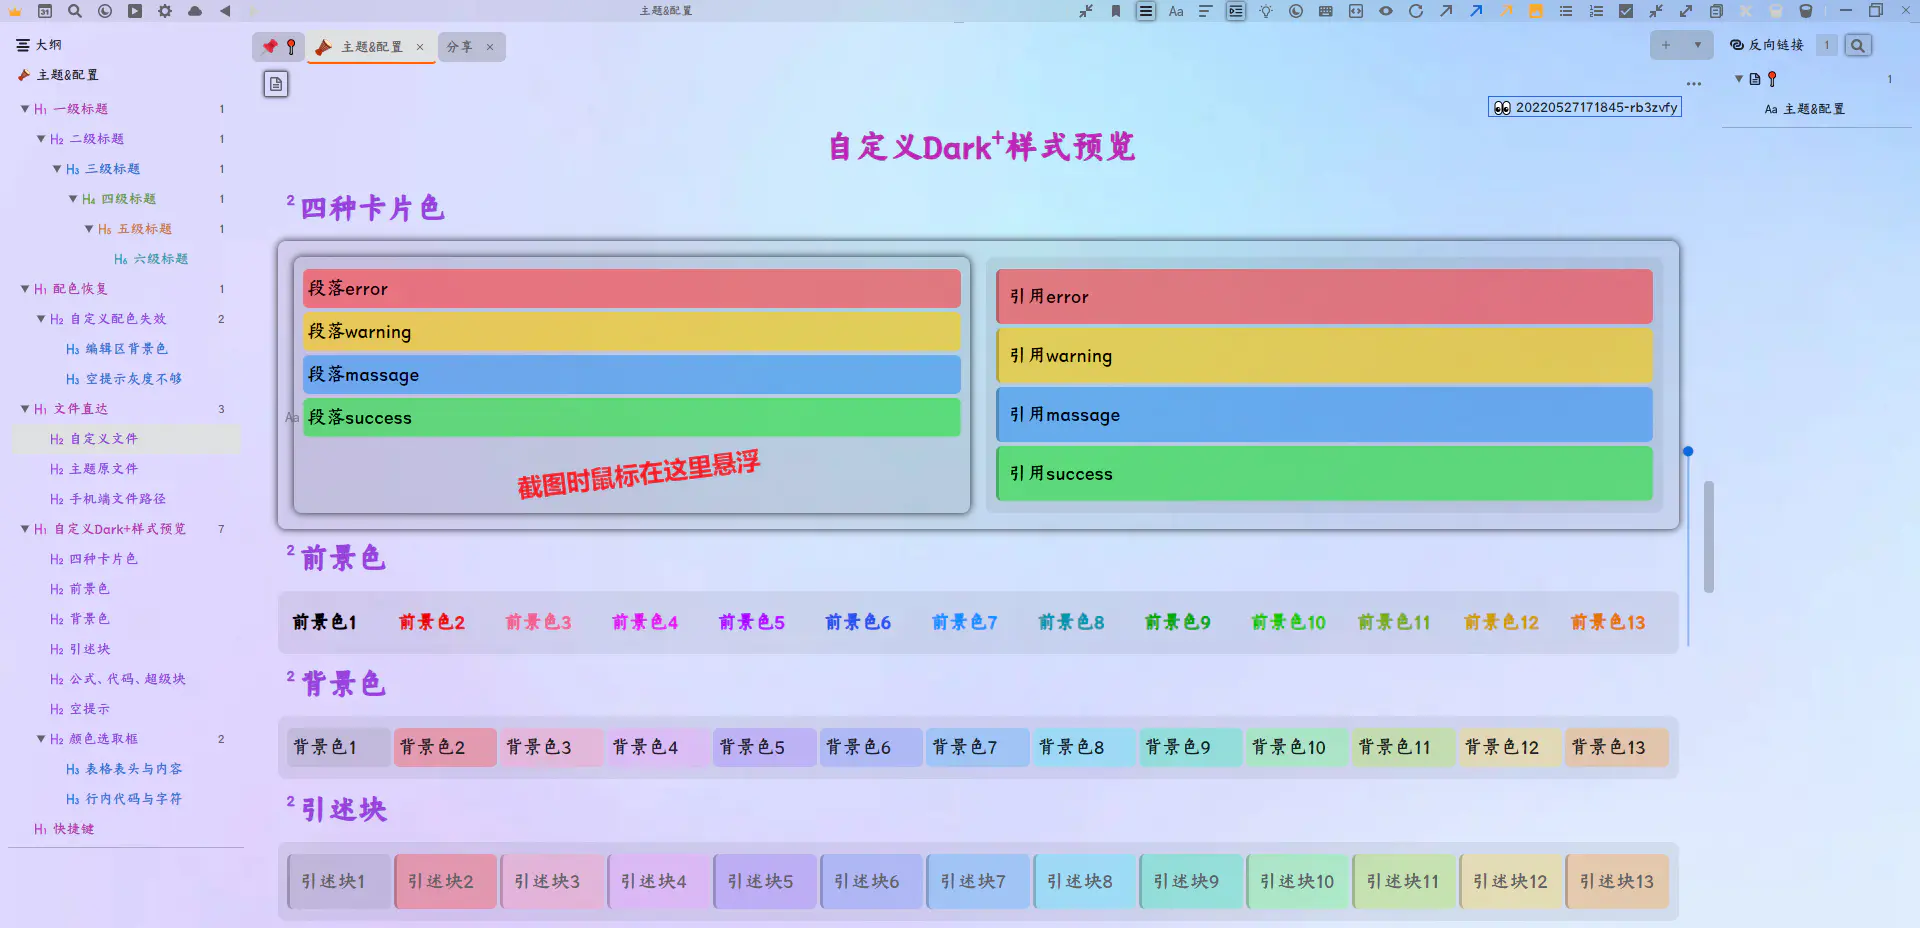Open dropdown arrow beside the plus button
Screen dimensions: 1920x928
(1697, 45)
